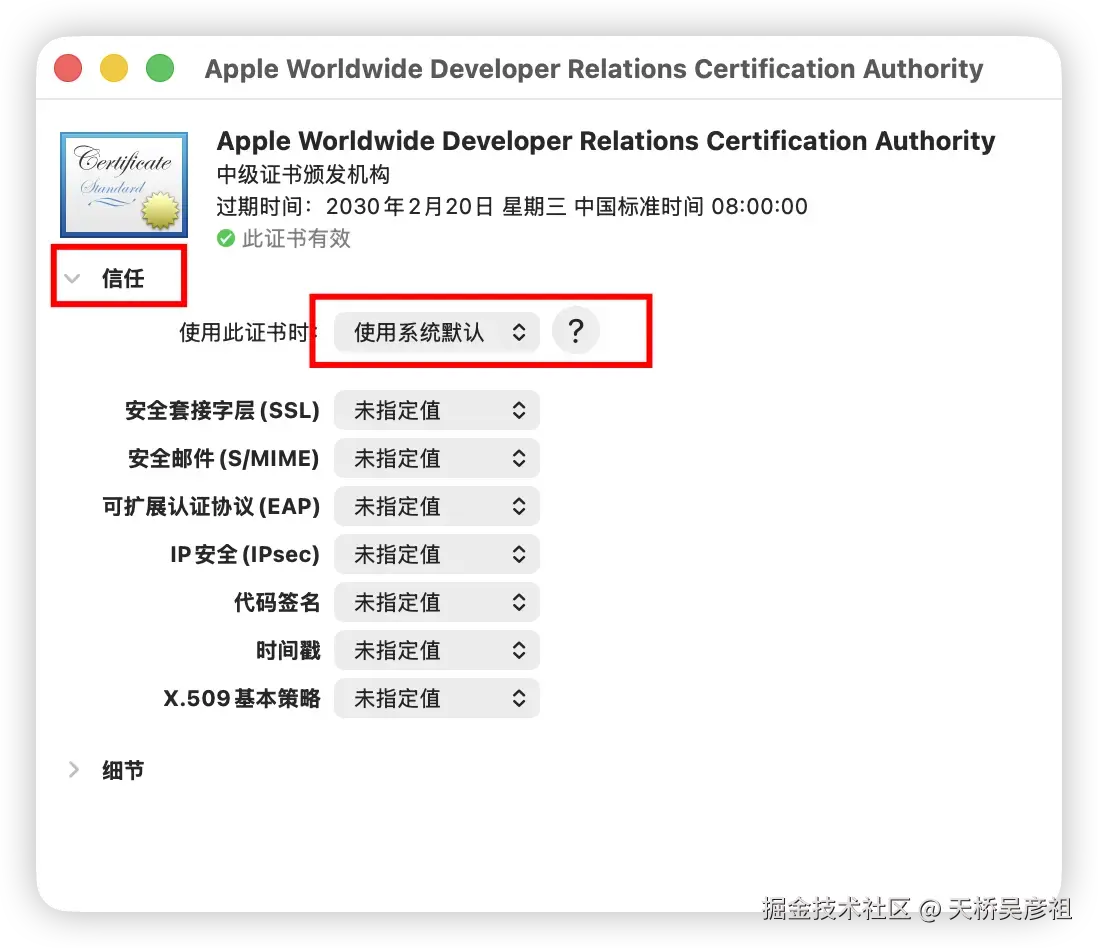
Task: Minimize the window with yellow button
Action: tap(114, 68)
